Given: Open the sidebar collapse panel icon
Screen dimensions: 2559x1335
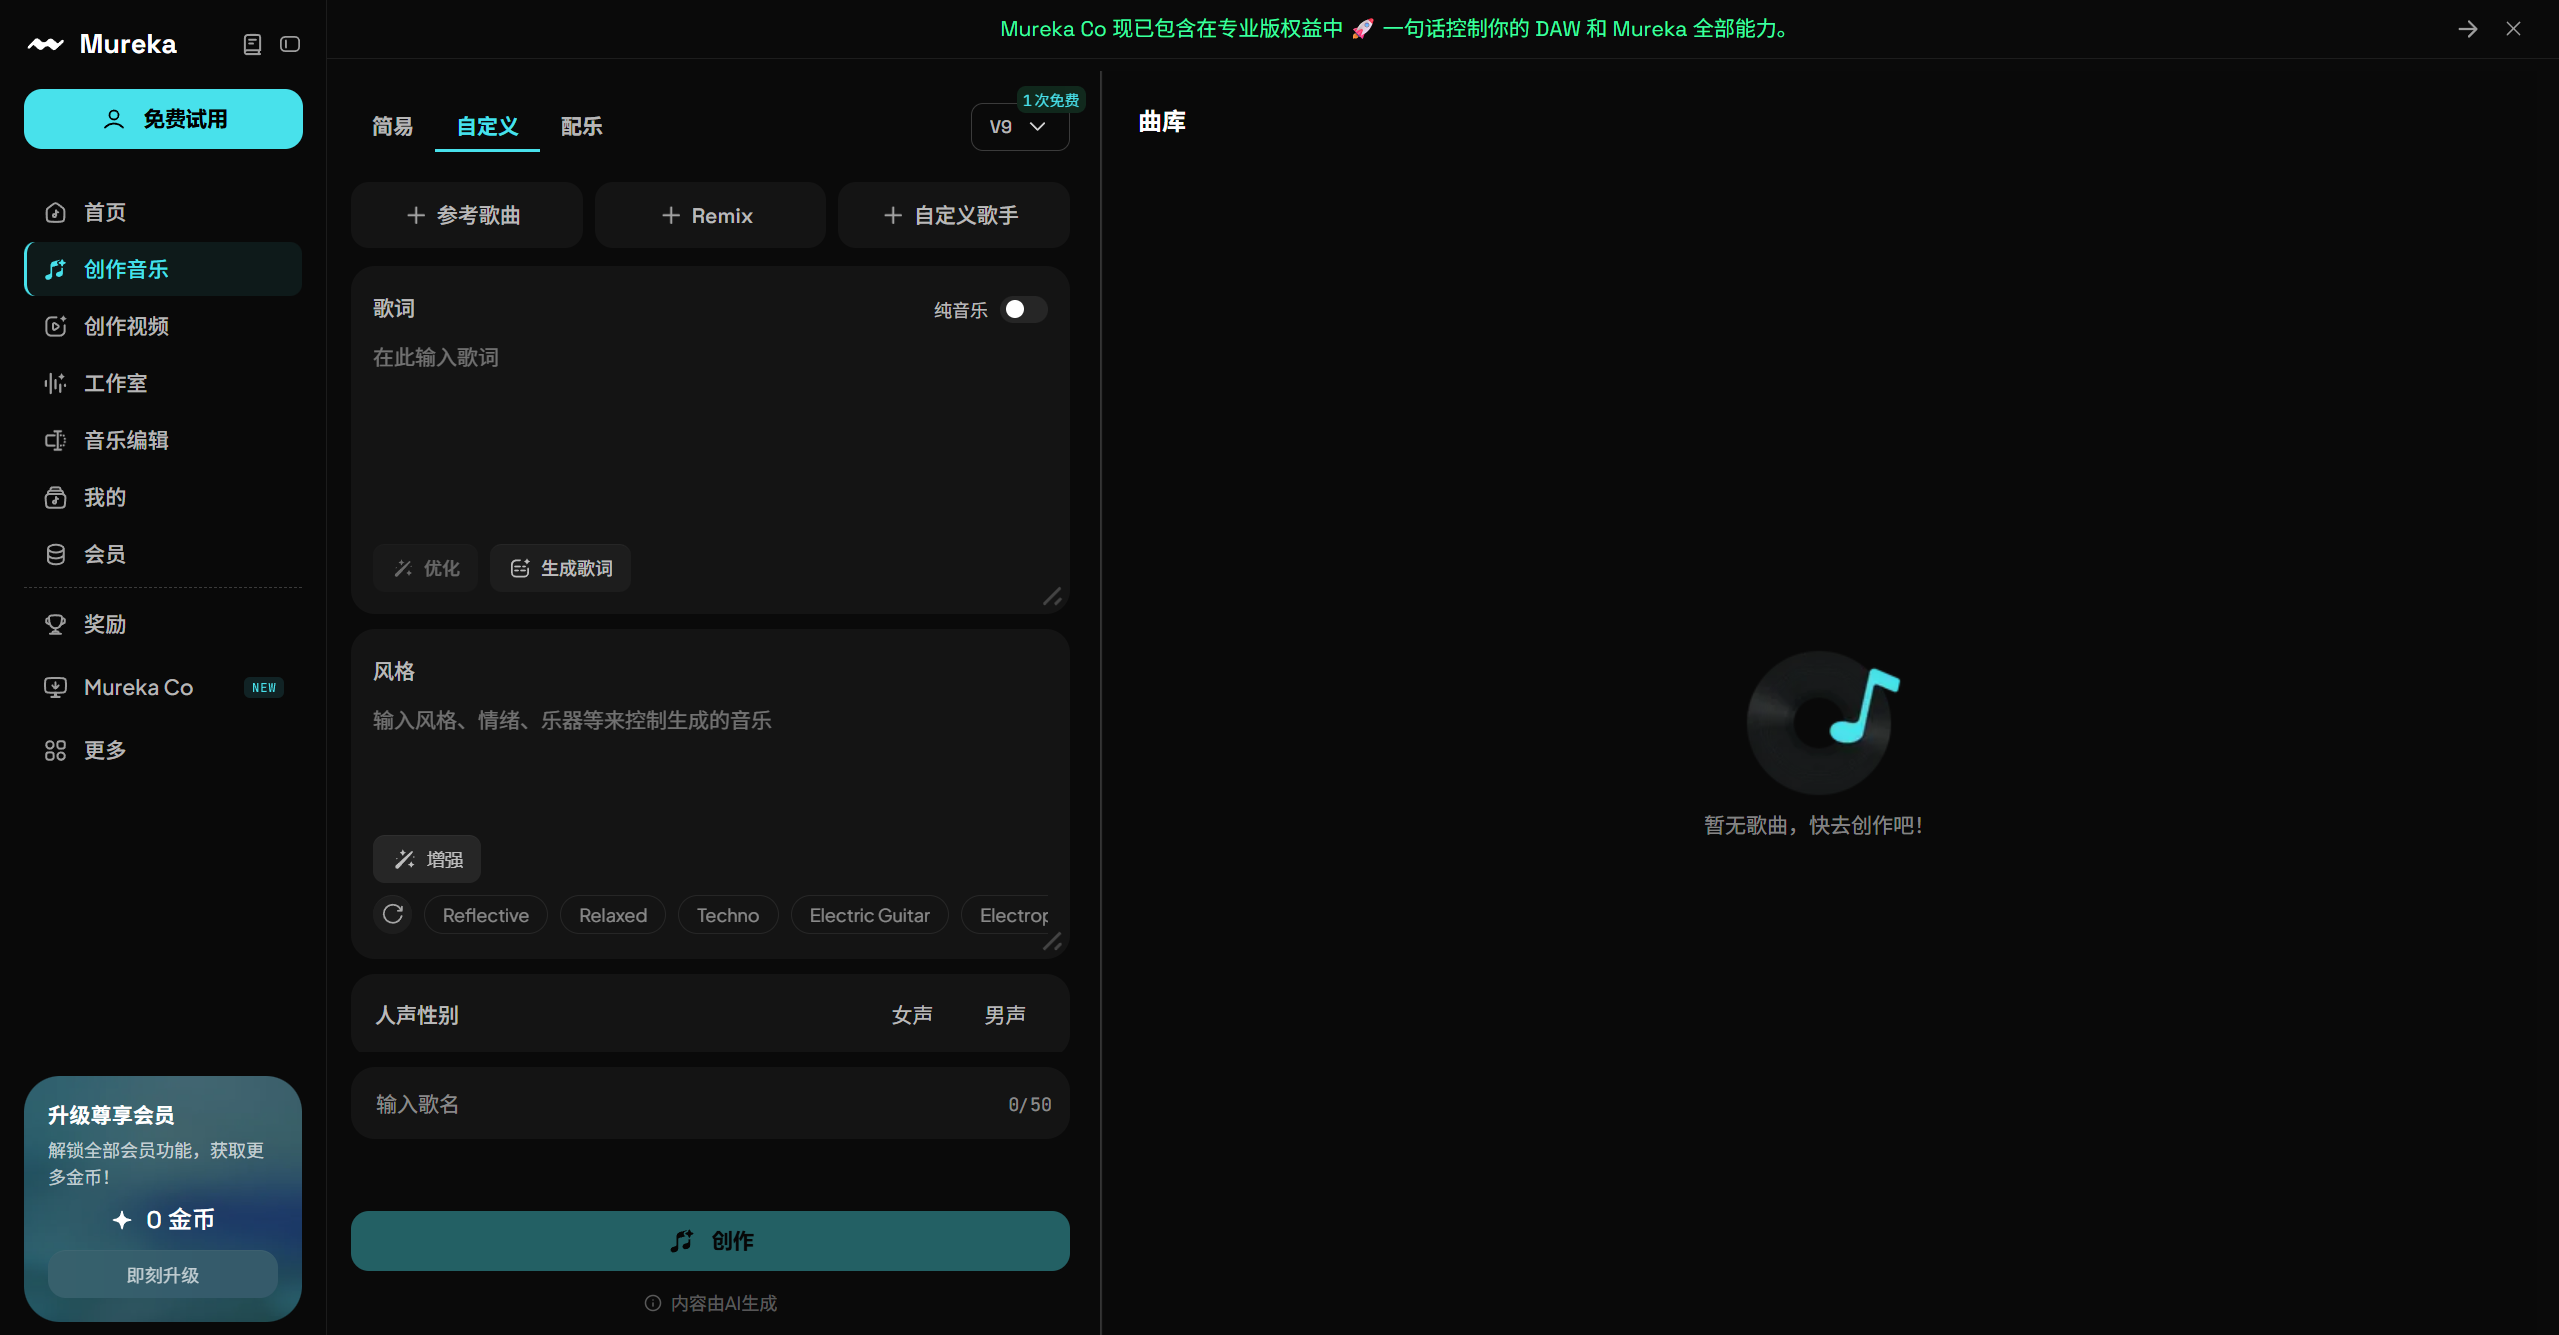Looking at the screenshot, I should (x=290, y=44).
